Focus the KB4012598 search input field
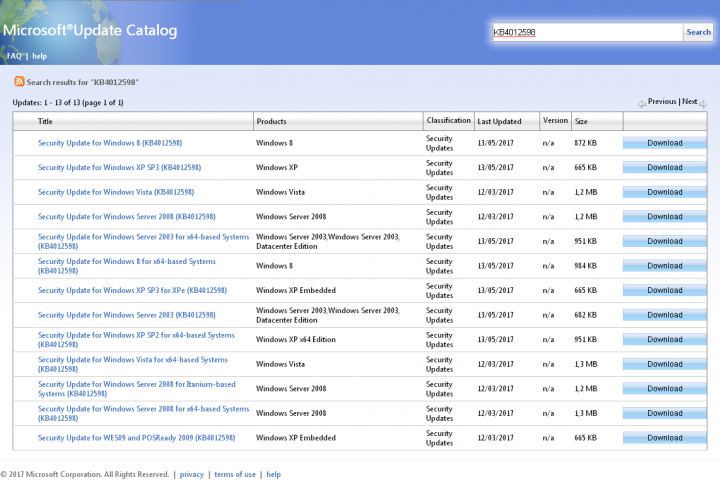 587,32
